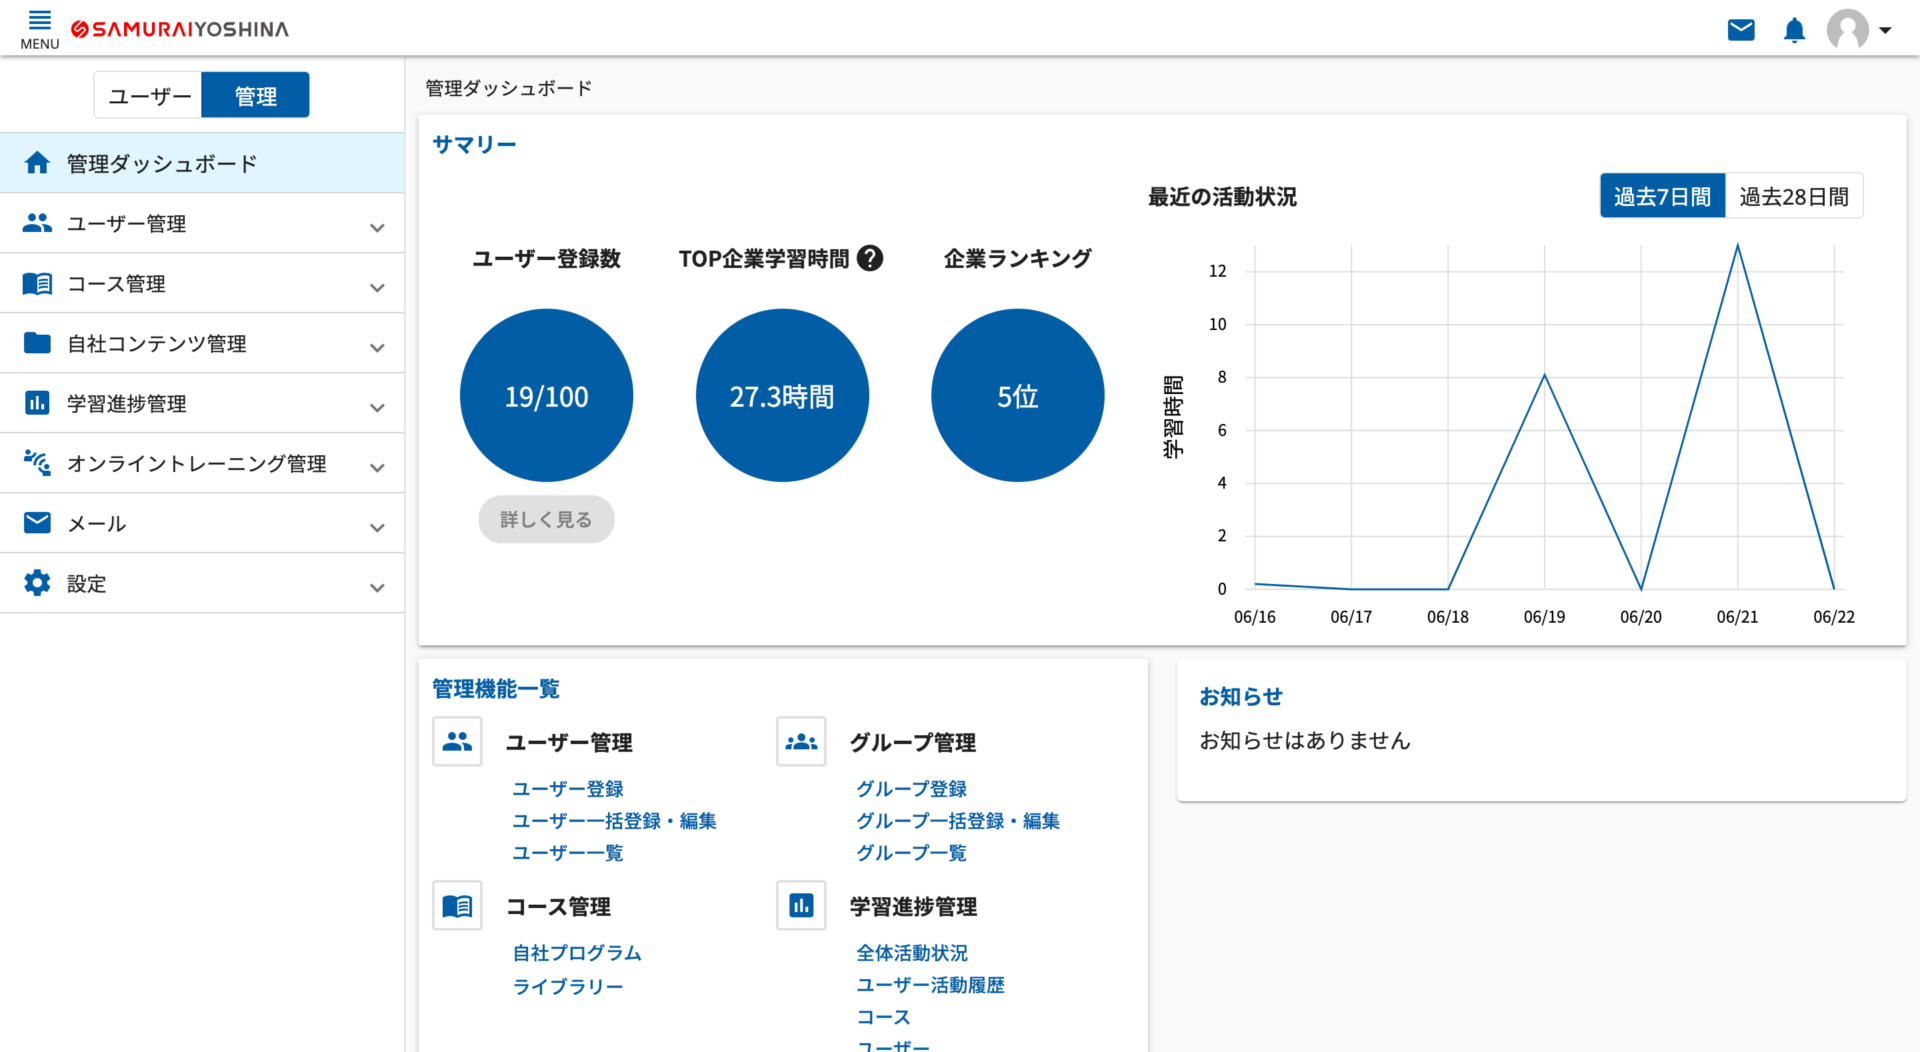Click the home icon beside 管理ダッシュボード
This screenshot has width=1920, height=1052.
(37, 163)
